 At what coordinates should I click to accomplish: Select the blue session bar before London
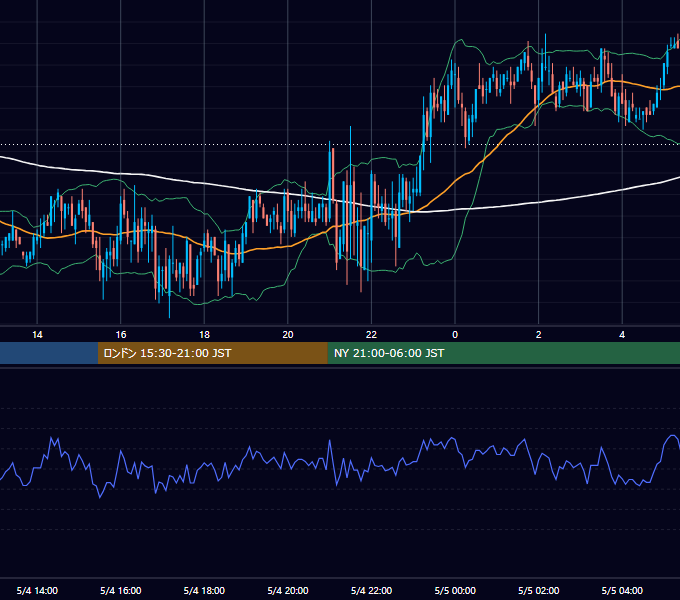coord(49,353)
